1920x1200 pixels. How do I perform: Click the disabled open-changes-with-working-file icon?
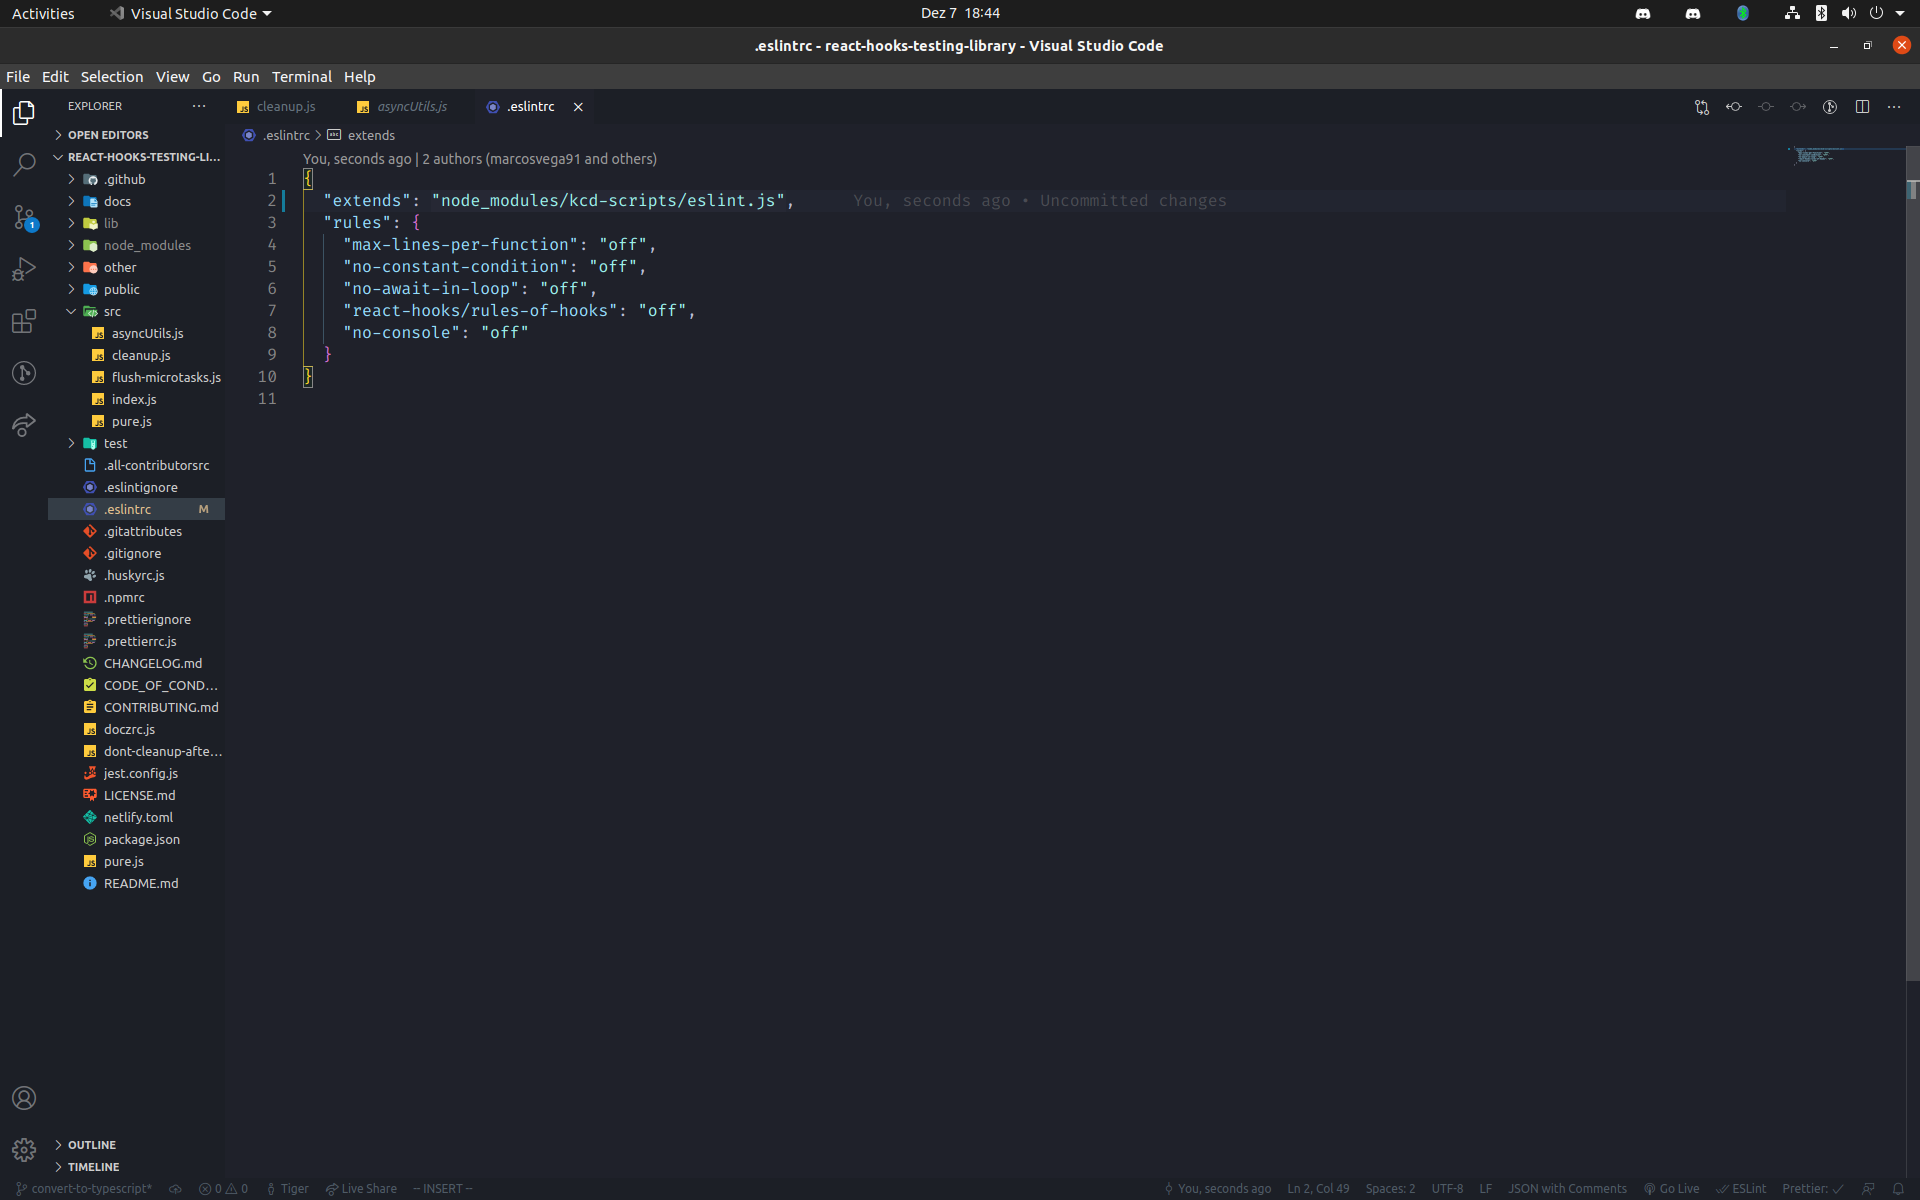pyautogui.click(x=1766, y=107)
